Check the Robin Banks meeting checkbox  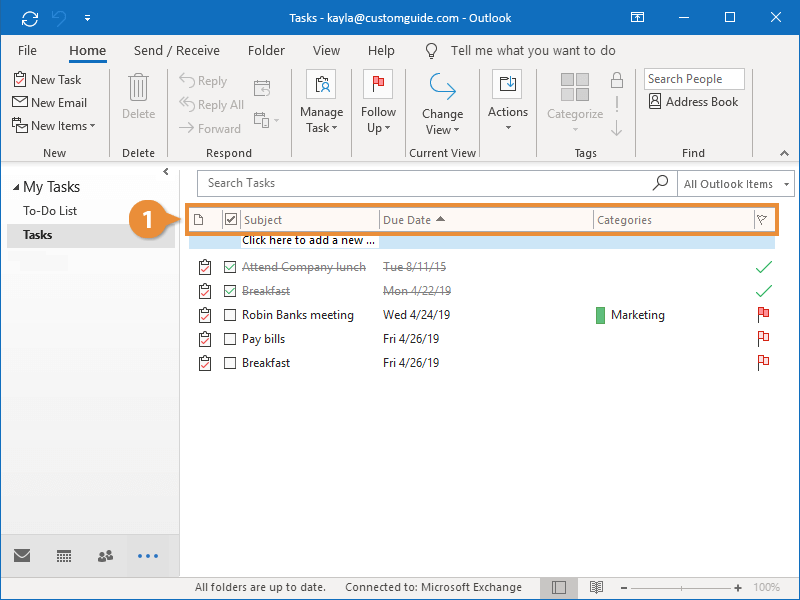tap(230, 315)
